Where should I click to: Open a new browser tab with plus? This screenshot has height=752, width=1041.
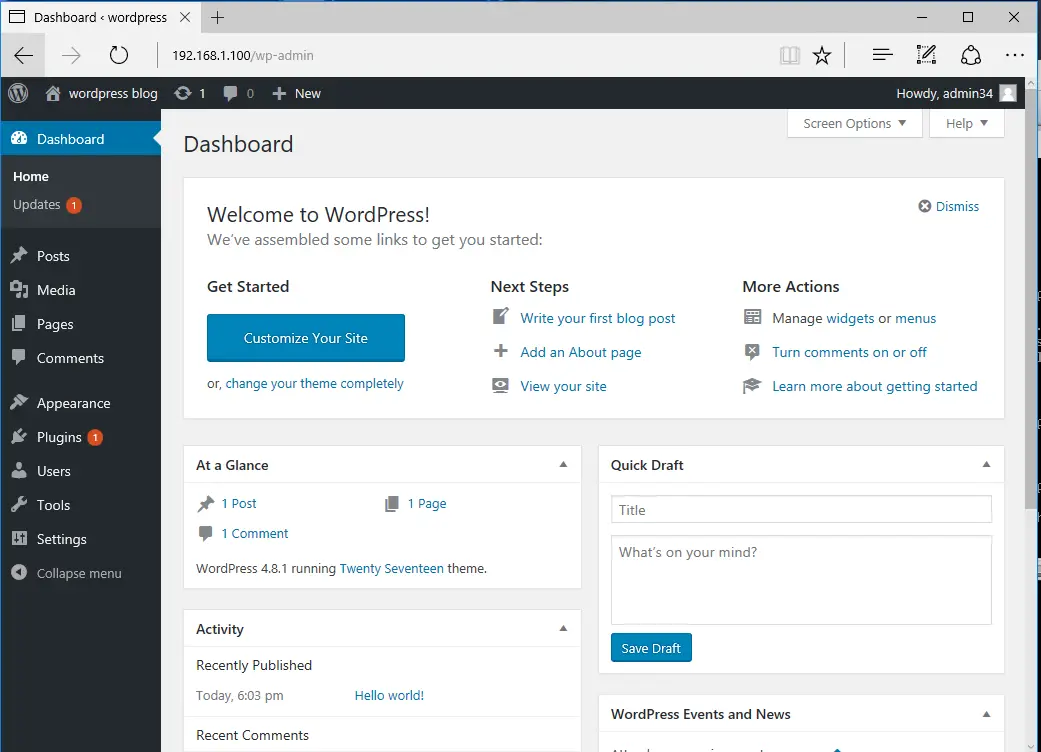click(217, 18)
